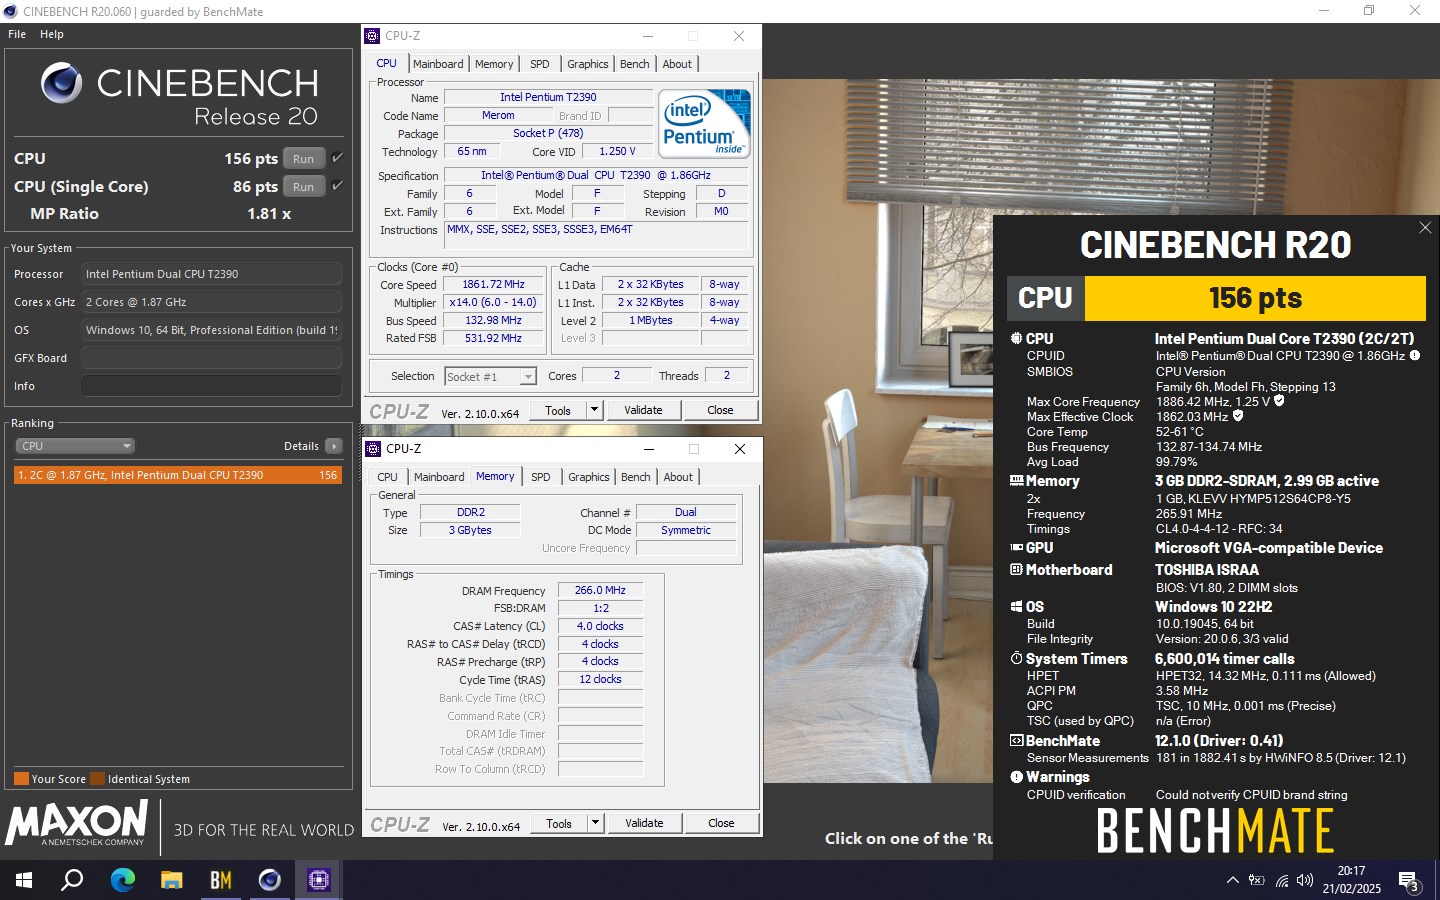The height and width of the screenshot is (900, 1440).
Task: Open notification center icon
Action: (1410, 882)
